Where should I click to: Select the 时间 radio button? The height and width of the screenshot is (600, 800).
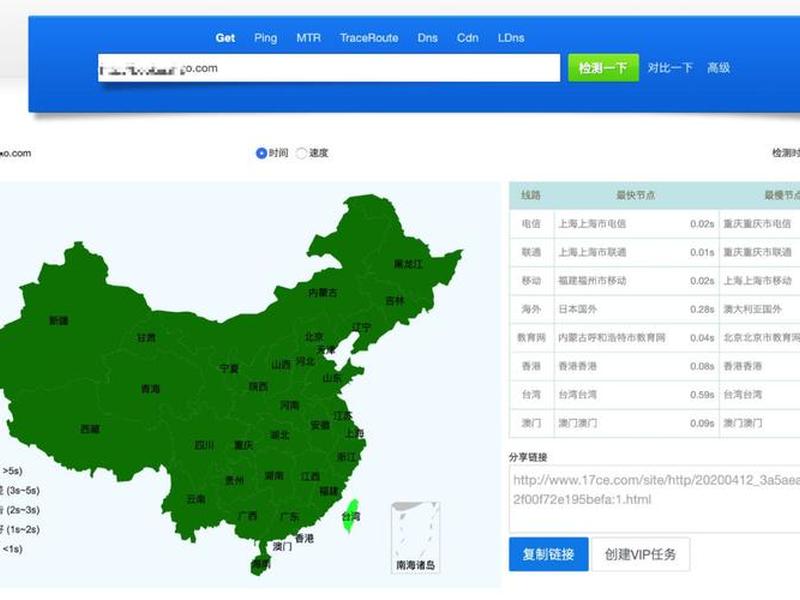(x=261, y=153)
